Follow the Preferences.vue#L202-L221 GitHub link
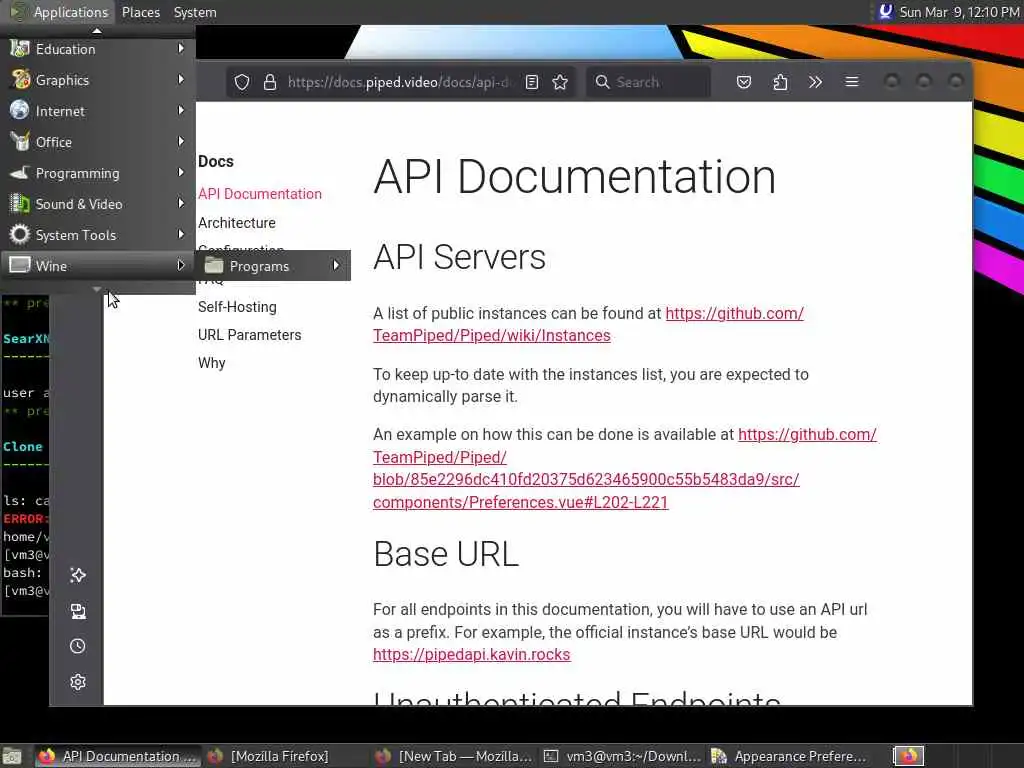Image resolution: width=1024 pixels, height=768 pixels. click(x=520, y=502)
